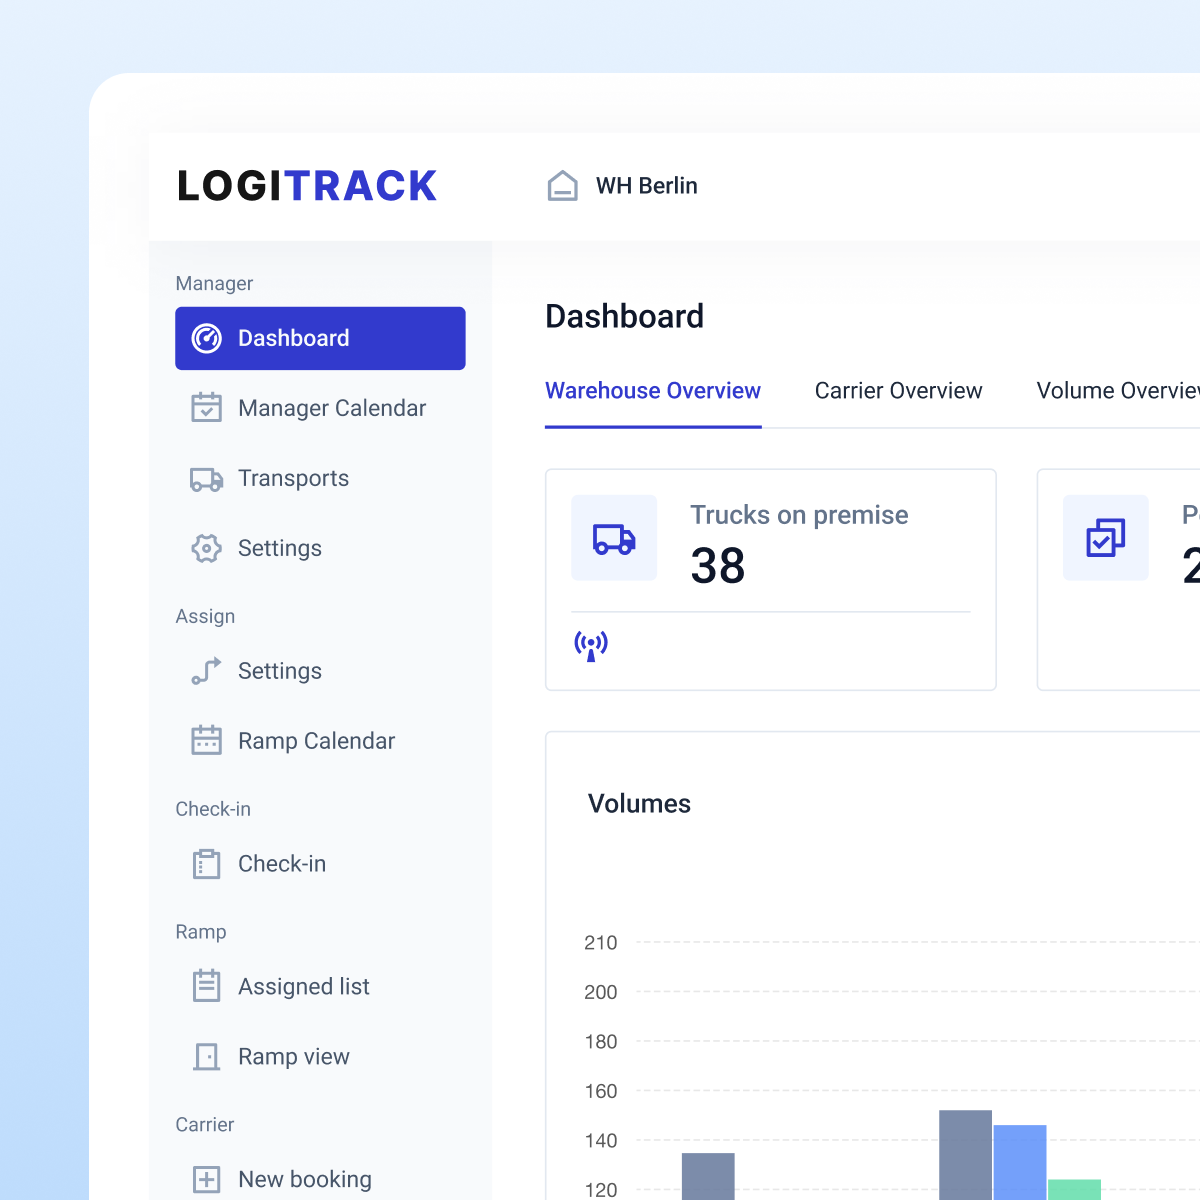Image resolution: width=1200 pixels, height=1200 pixels.
Task: Click the Ramp Calendar icon
Action: (206, 741)
